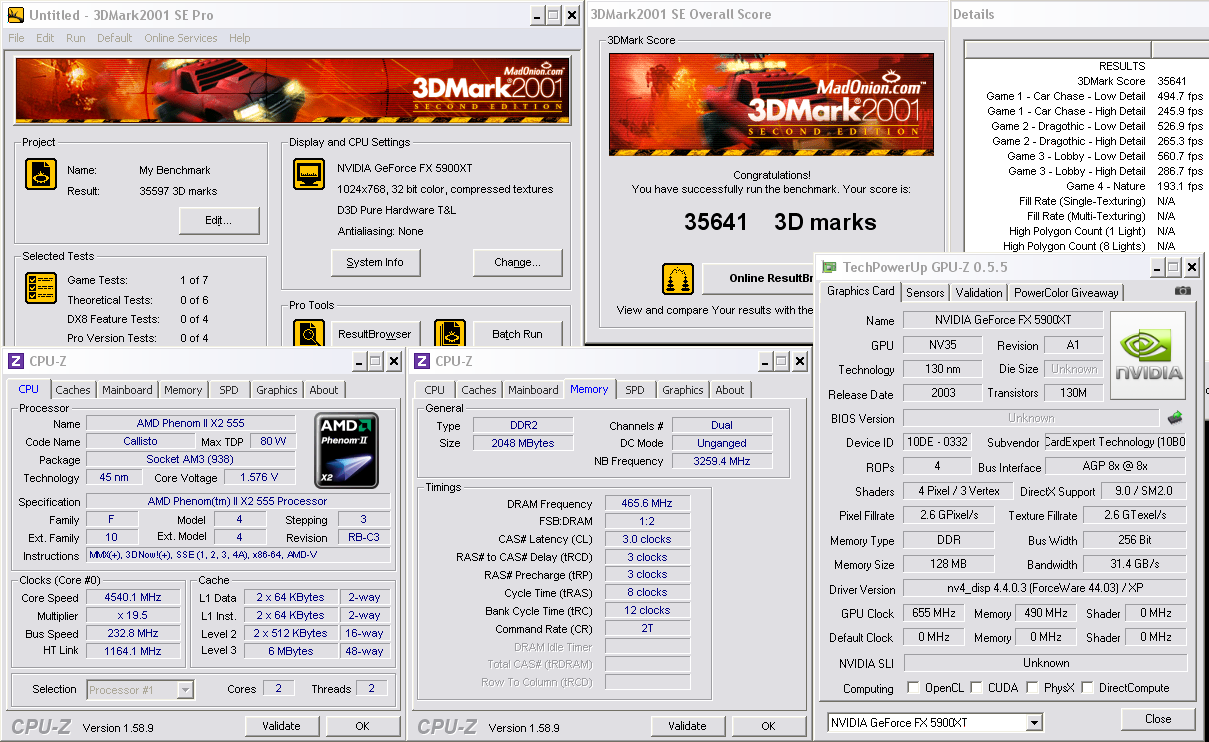Switch to Caches tab in left CPU-Z
The height and width of the screenshot is (742, 1209).
(x=73, y=390)
